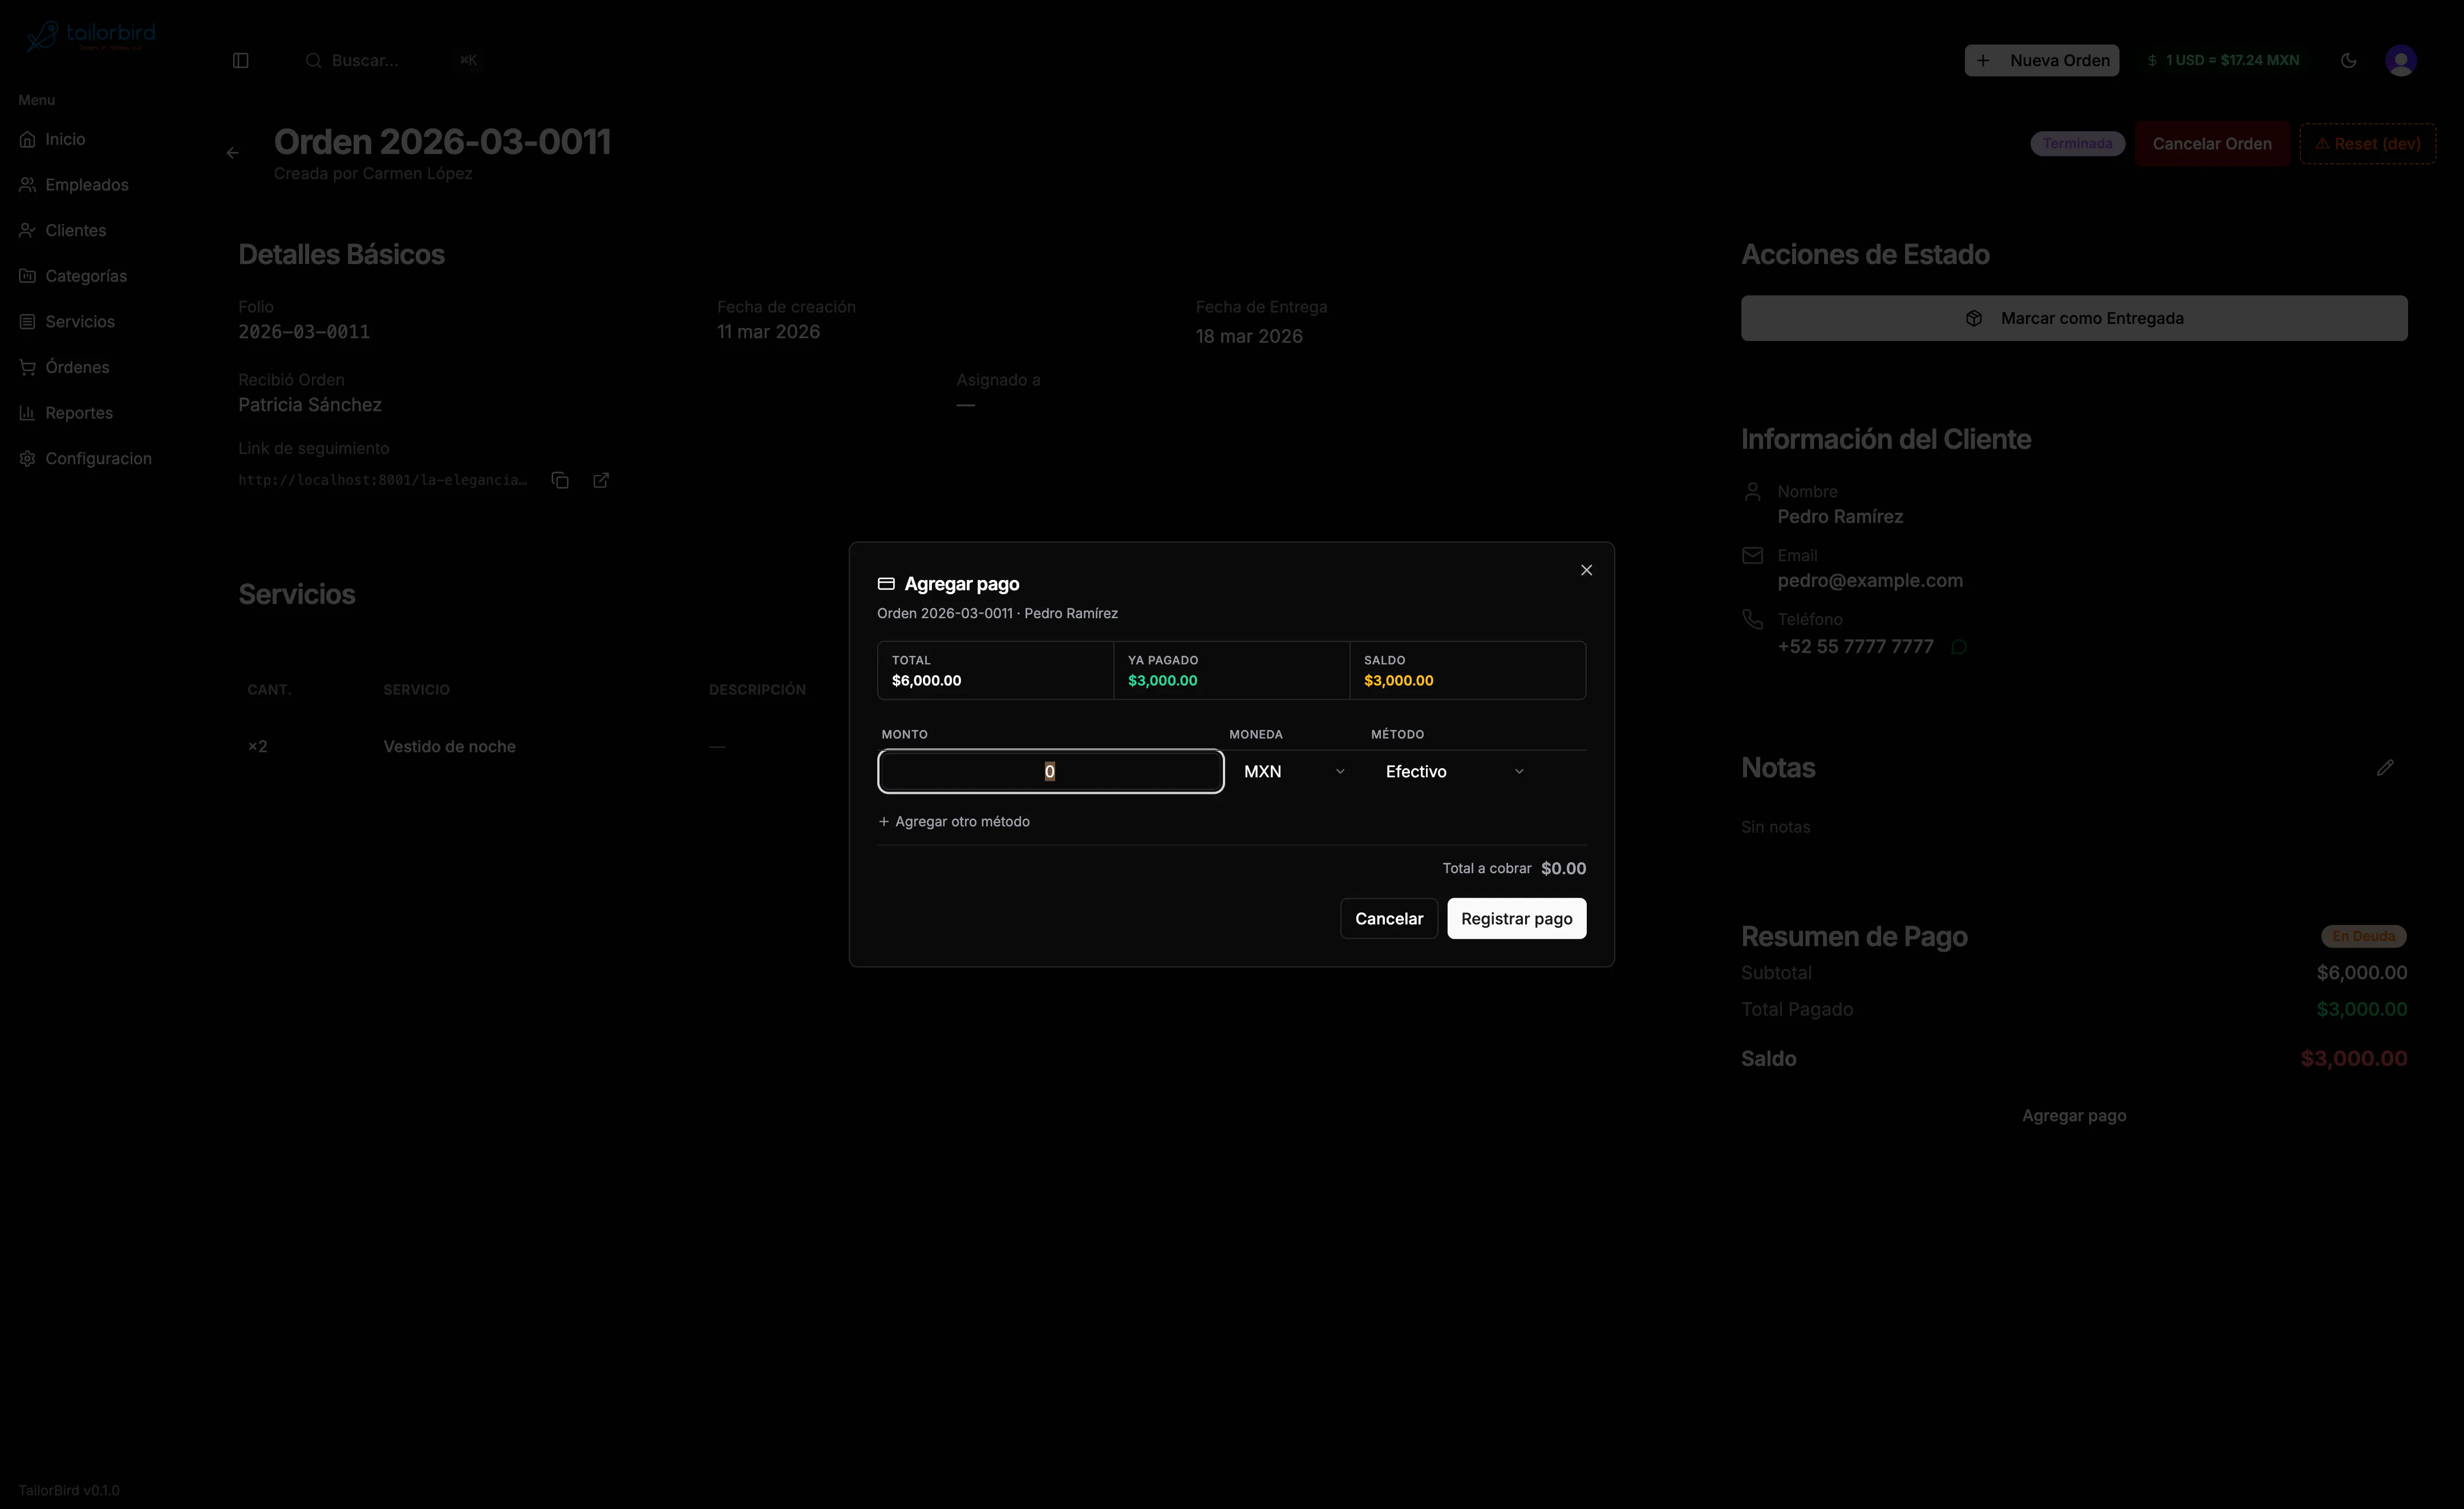
Task: Click Agregar pago under Resumen de Pago
Action: click(x=2074, y=1115)
